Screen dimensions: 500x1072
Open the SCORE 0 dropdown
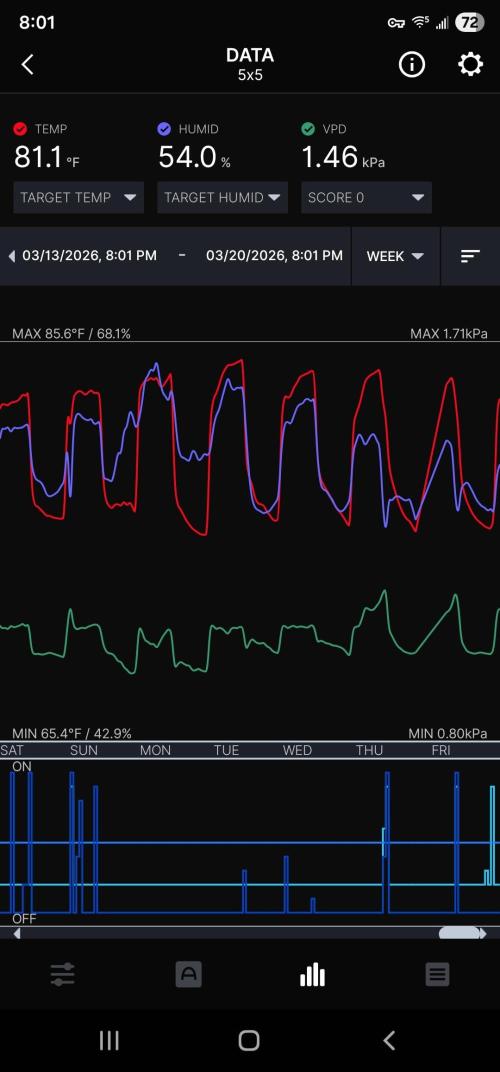[x=367, y=198]
